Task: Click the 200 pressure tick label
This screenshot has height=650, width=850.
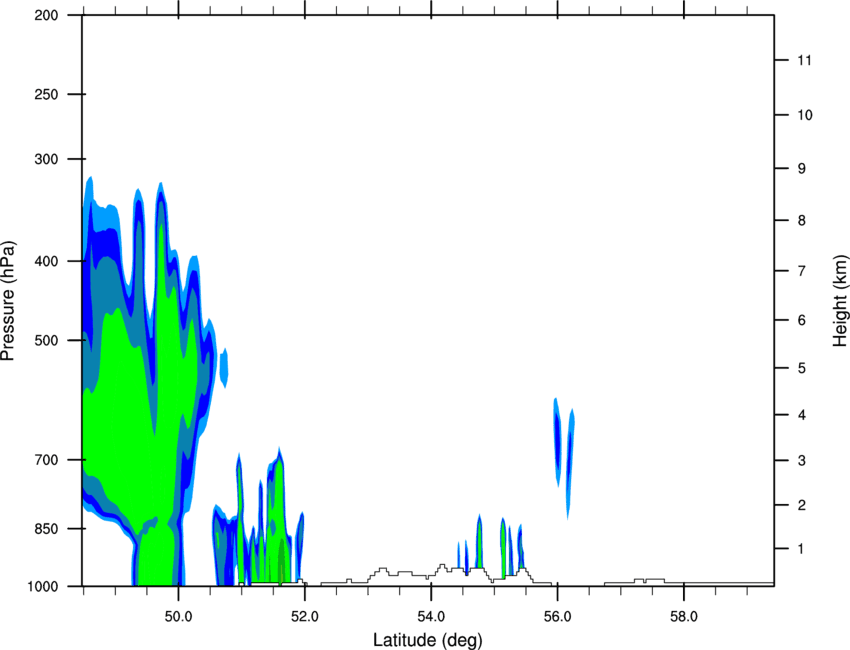Action: (46, 15)
